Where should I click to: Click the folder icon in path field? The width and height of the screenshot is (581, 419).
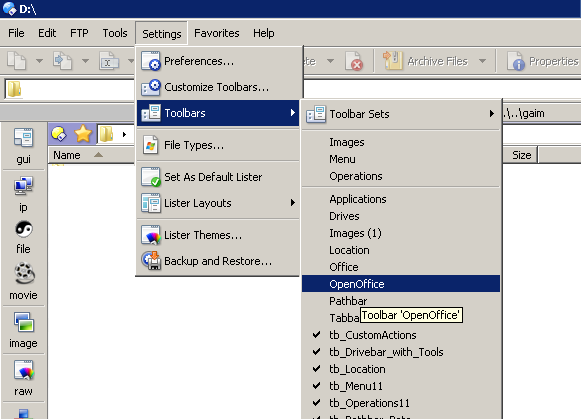point(14,89)
